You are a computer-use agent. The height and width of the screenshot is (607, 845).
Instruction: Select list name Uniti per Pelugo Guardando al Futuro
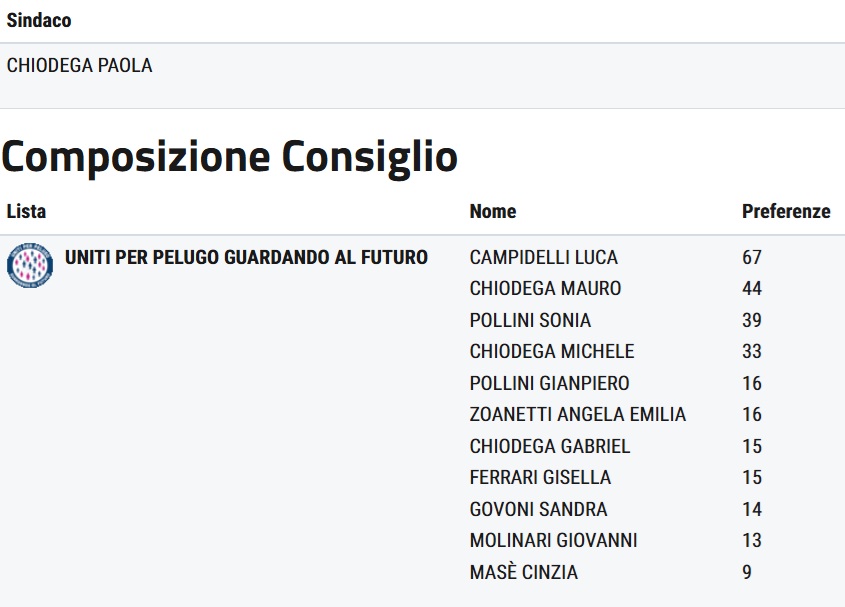pos(246,257)
